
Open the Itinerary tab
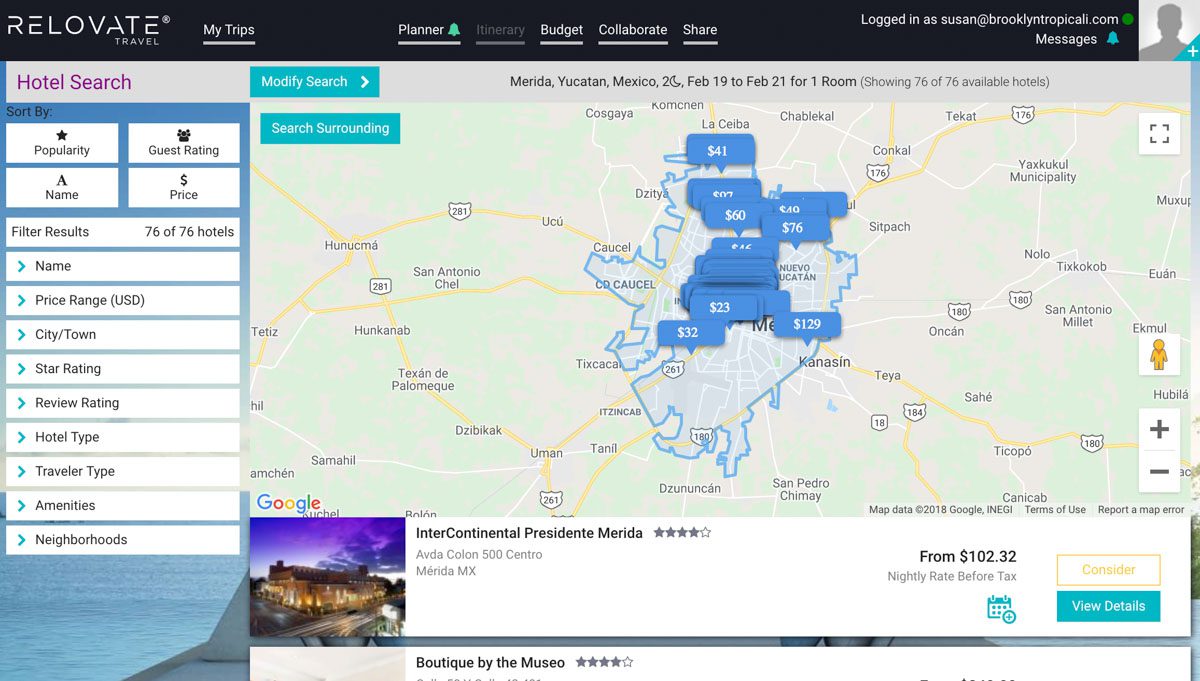click(500, 30)
